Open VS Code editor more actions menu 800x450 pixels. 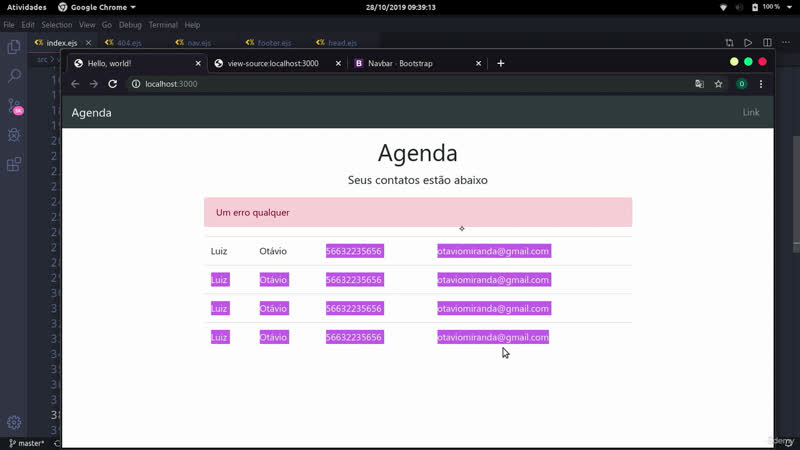tap(787, 43)
